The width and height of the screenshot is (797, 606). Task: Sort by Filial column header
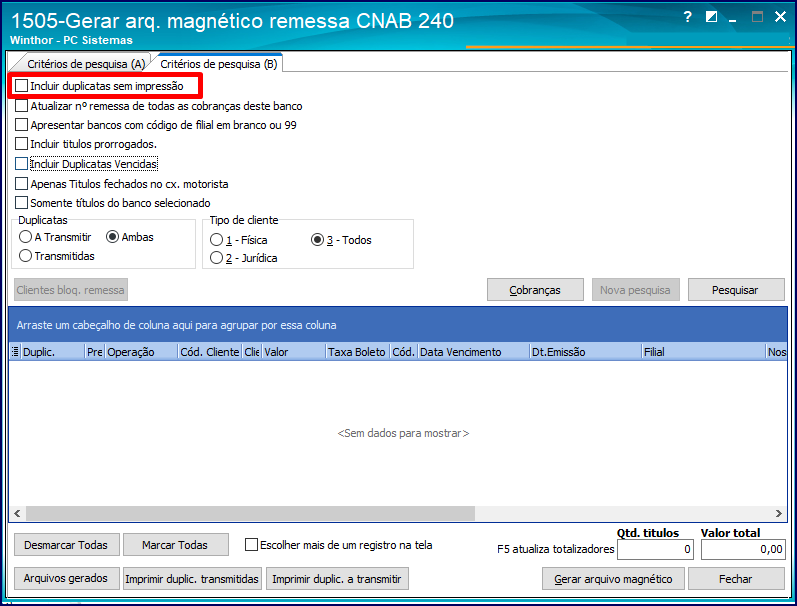click(703, 352)
